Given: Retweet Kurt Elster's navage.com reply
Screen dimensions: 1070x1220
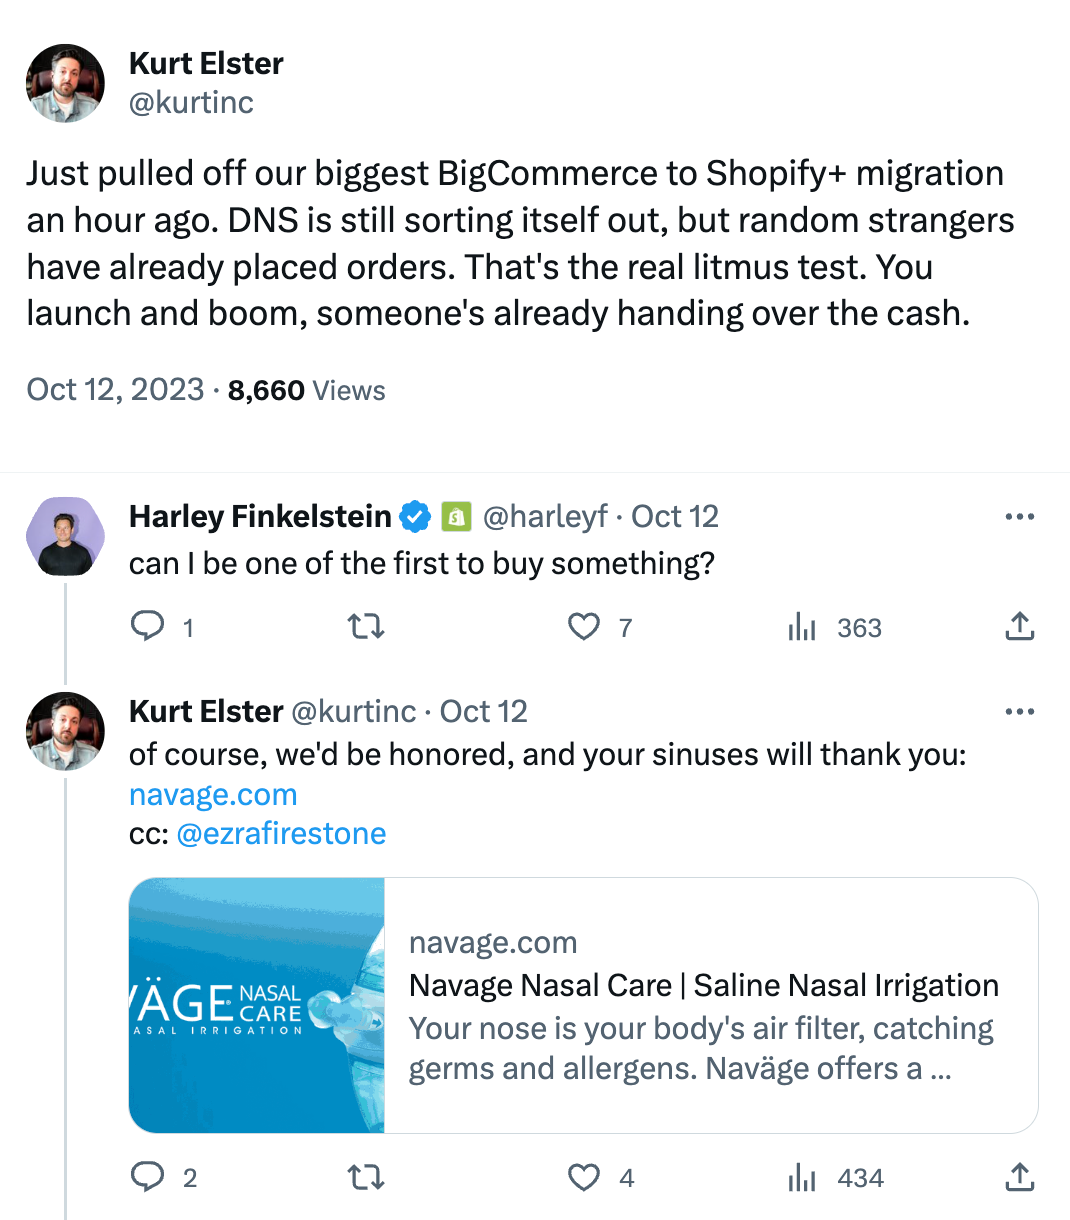Looking at the screenshot, I should (x=365, y=1177).
